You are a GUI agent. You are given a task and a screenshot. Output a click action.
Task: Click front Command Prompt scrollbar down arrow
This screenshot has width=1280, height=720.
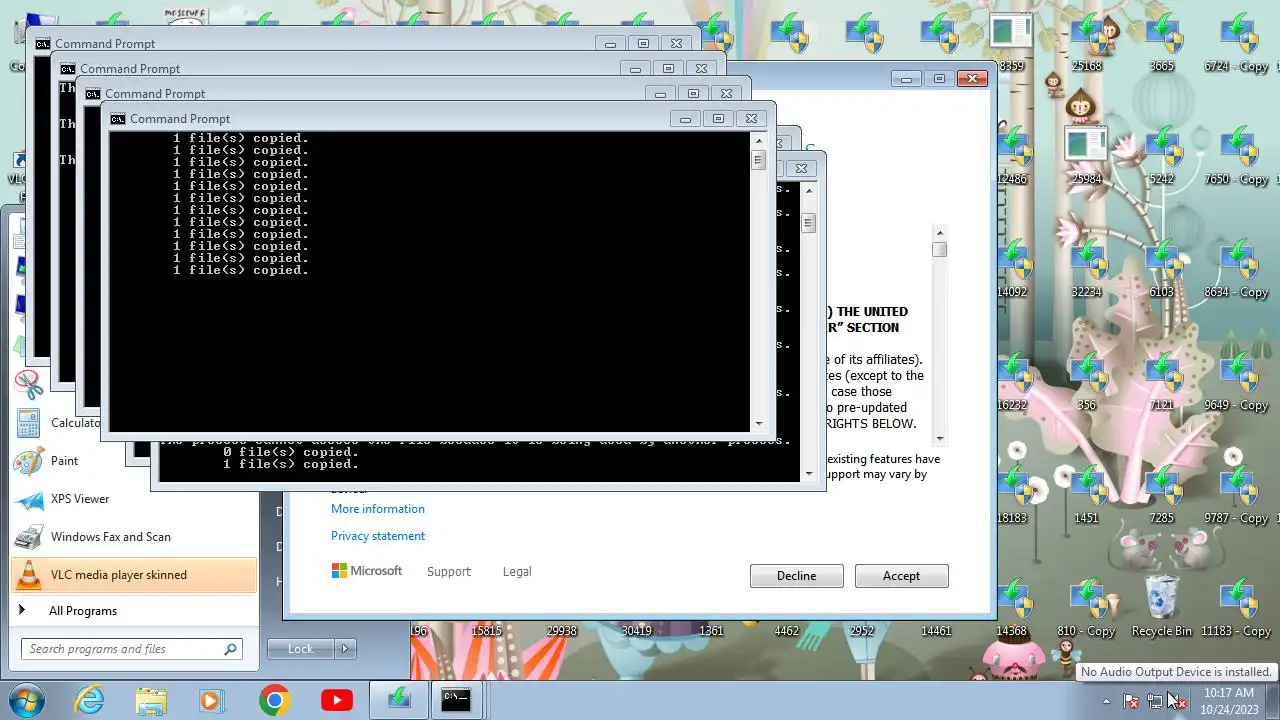(x=758, y=424)
